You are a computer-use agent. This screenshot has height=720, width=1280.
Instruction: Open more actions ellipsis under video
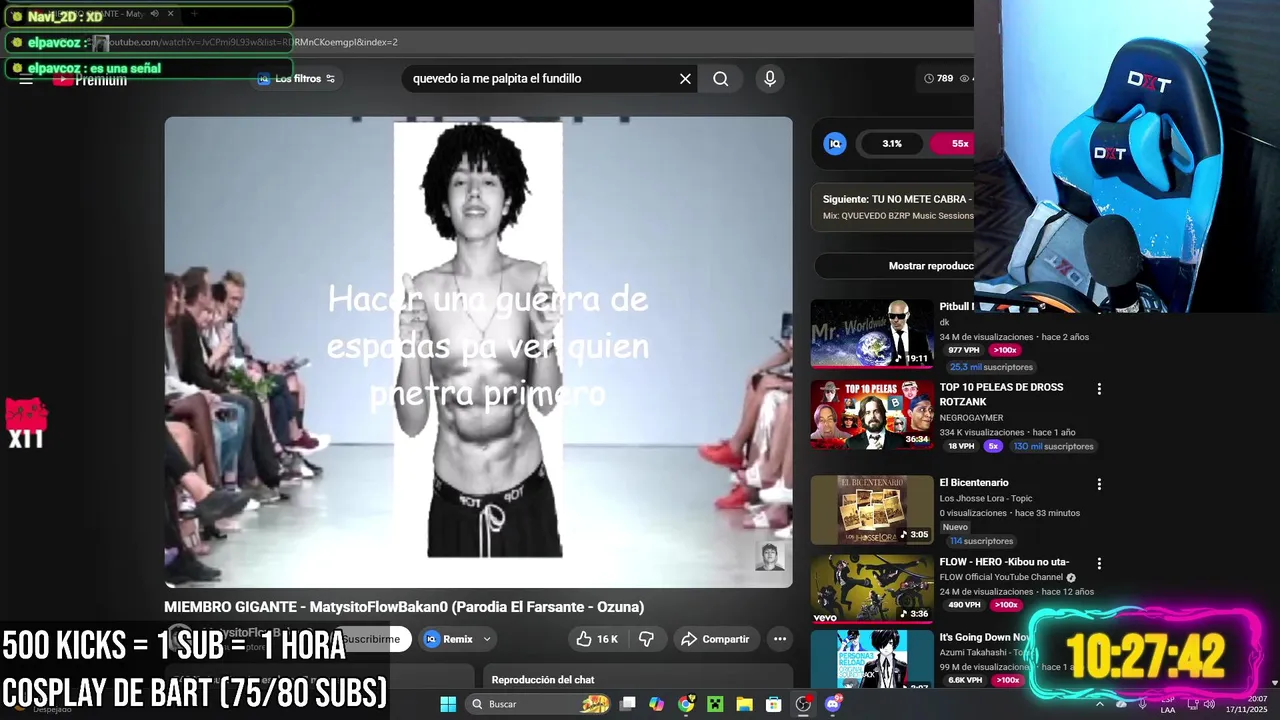point(780,639)
